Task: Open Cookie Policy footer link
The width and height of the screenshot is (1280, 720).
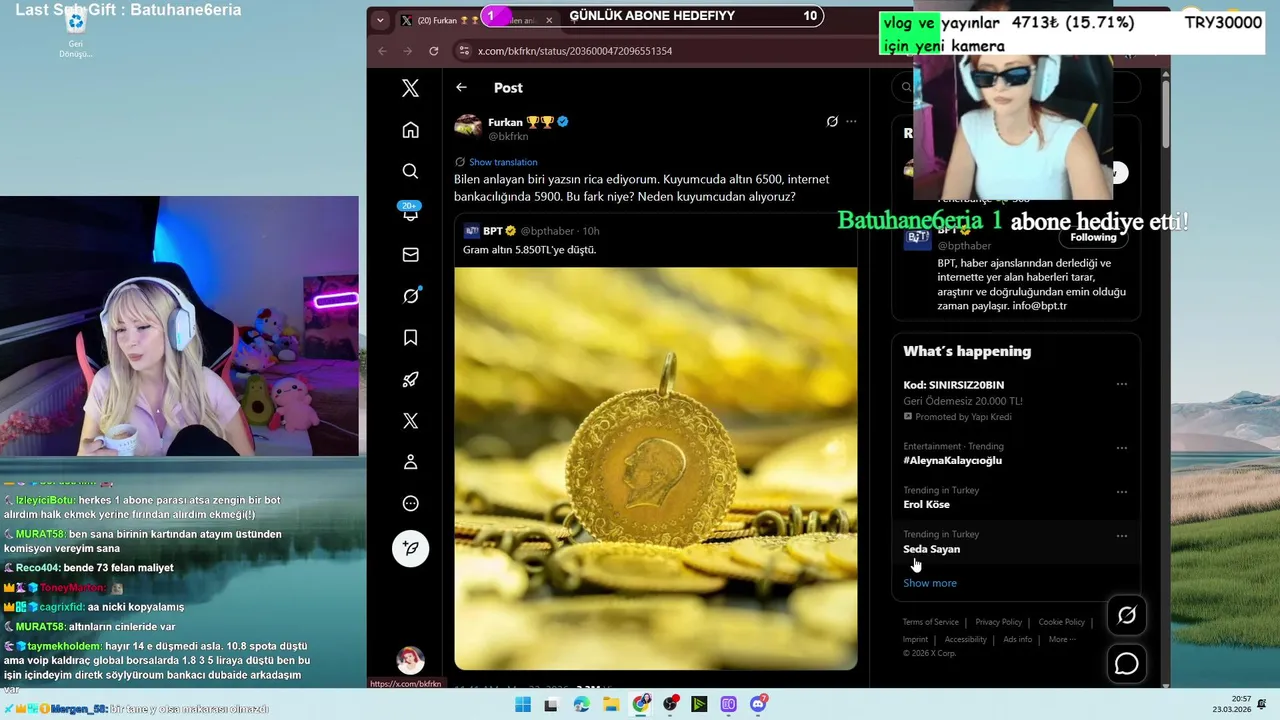Action: coord(1061,622)
